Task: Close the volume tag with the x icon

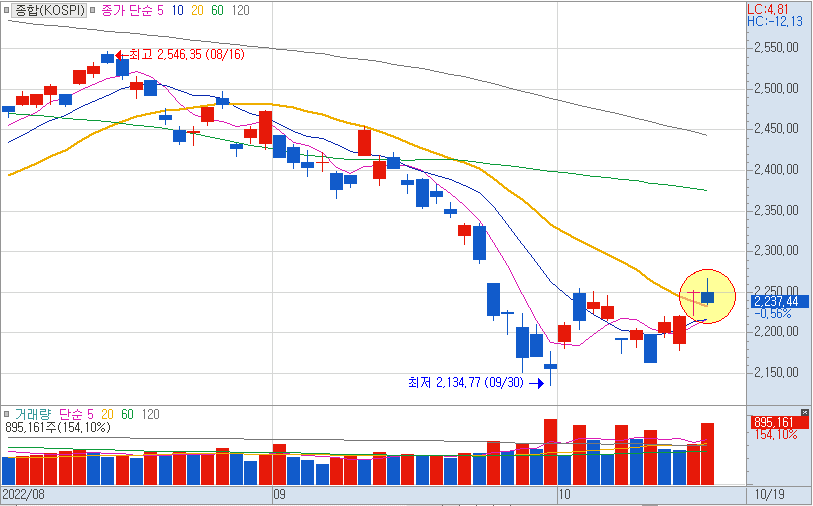Action: 804,413
